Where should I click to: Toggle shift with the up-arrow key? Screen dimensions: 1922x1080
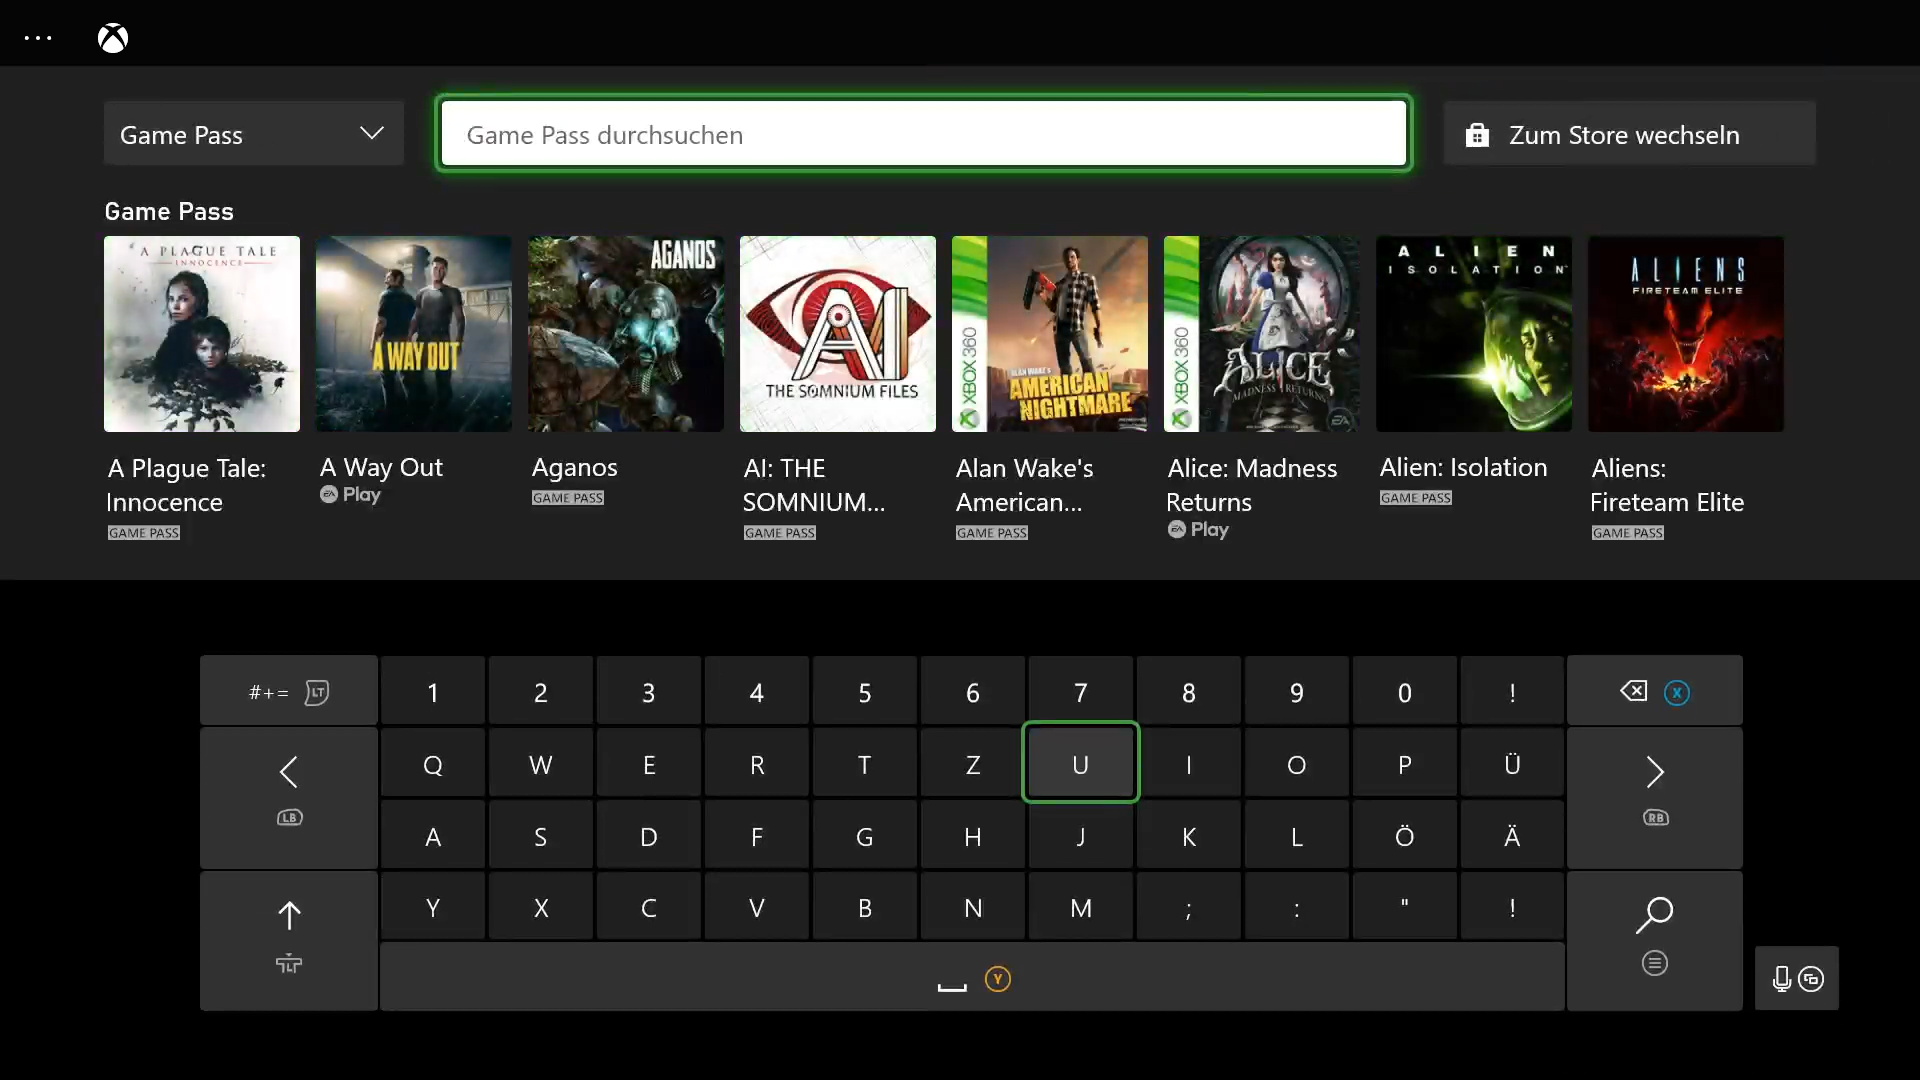[289, 941]
